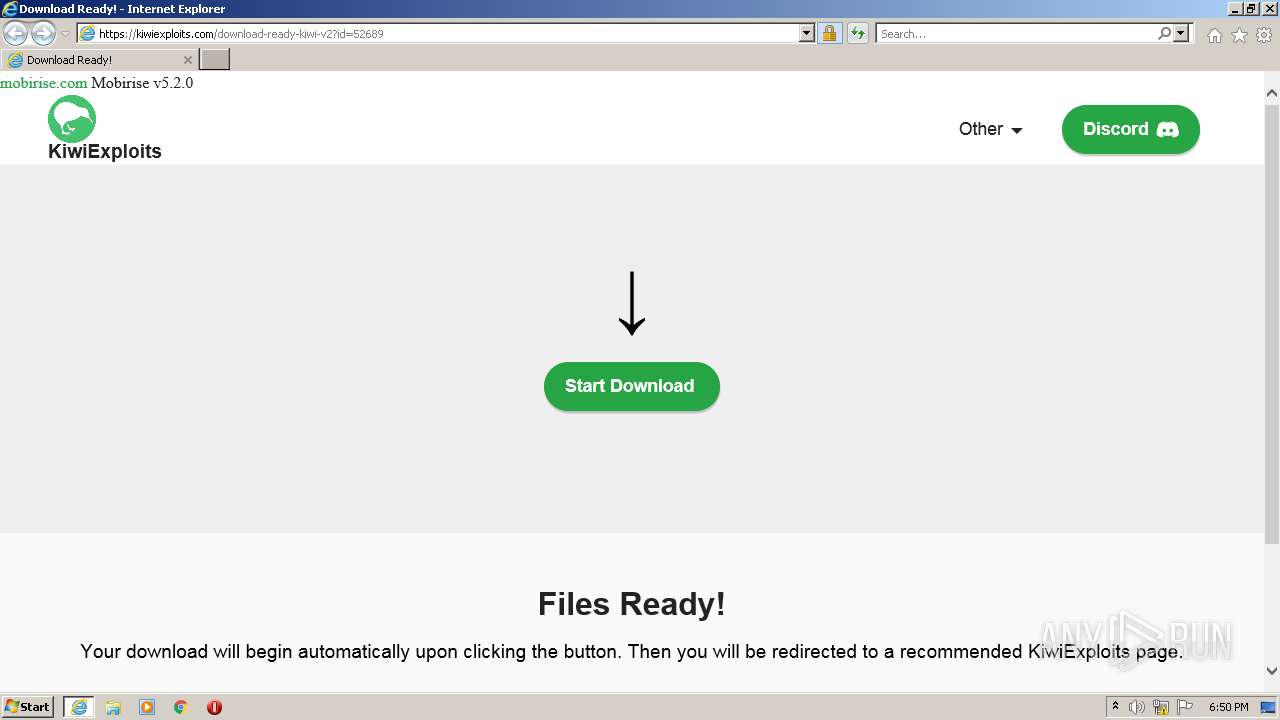This screenshot has height=720, width=1280.
Task: Open the Discord button
Action: [x=1130, y=129]
